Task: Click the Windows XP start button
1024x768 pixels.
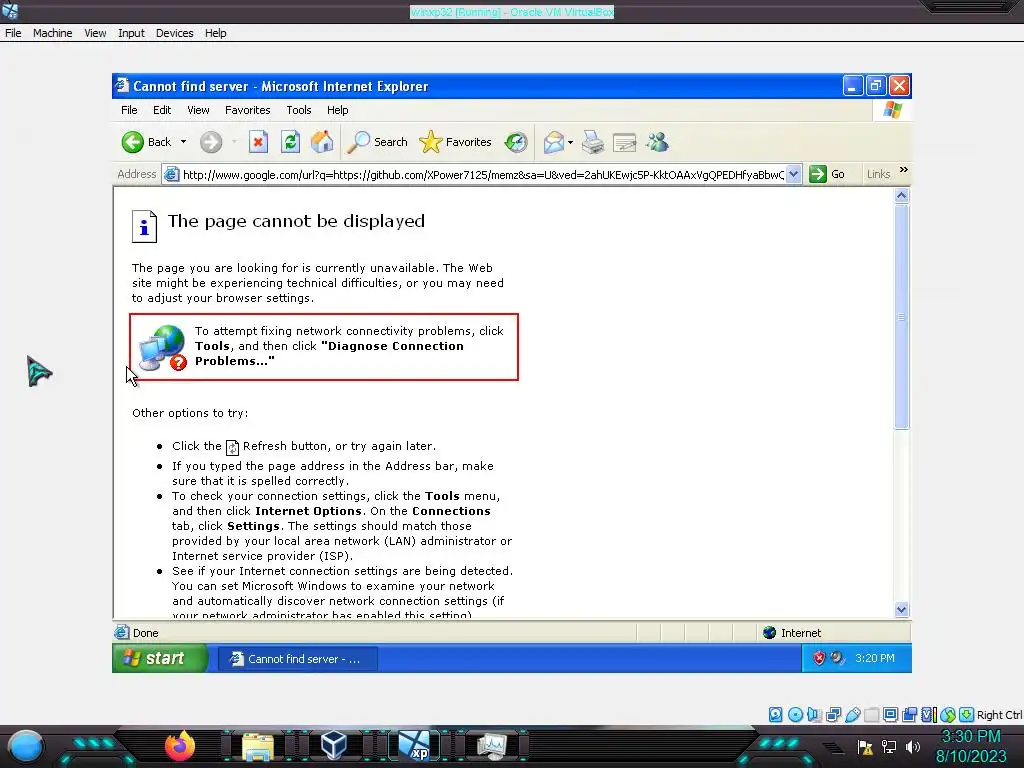Action: (x=160, y=658)
